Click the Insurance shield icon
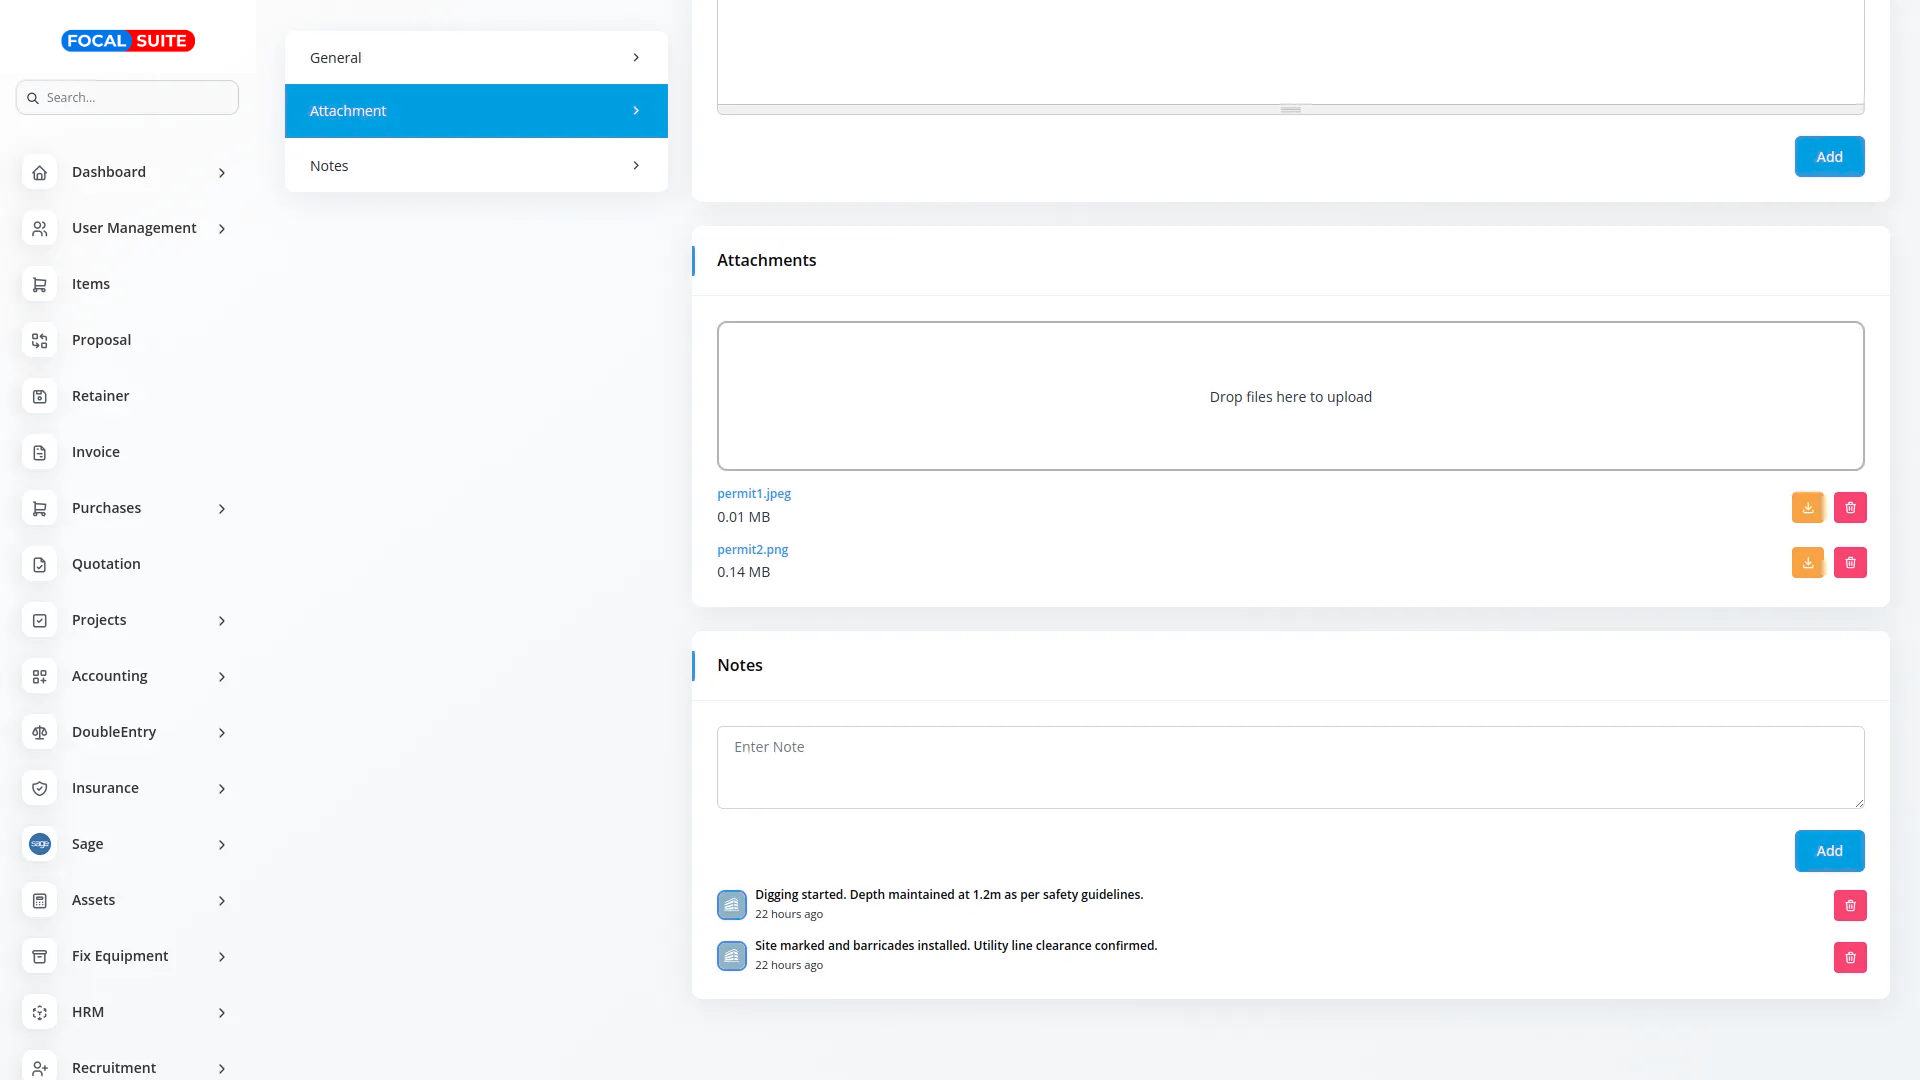This screenshot has width=1920, height=1080. point(40,789)
